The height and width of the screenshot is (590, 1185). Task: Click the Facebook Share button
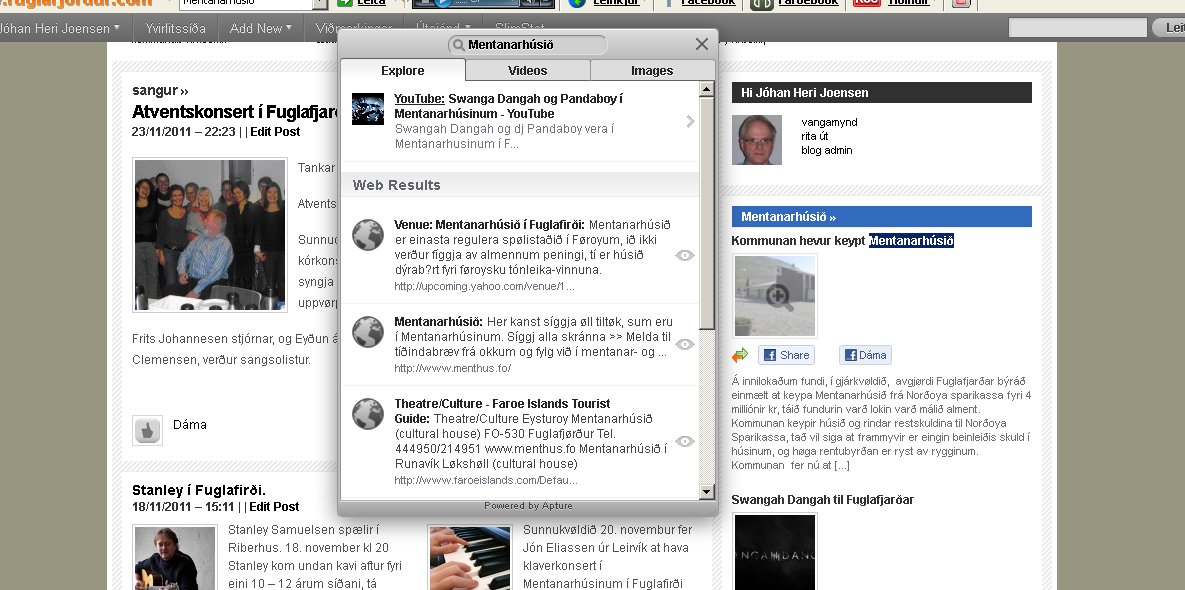(786, 355)
